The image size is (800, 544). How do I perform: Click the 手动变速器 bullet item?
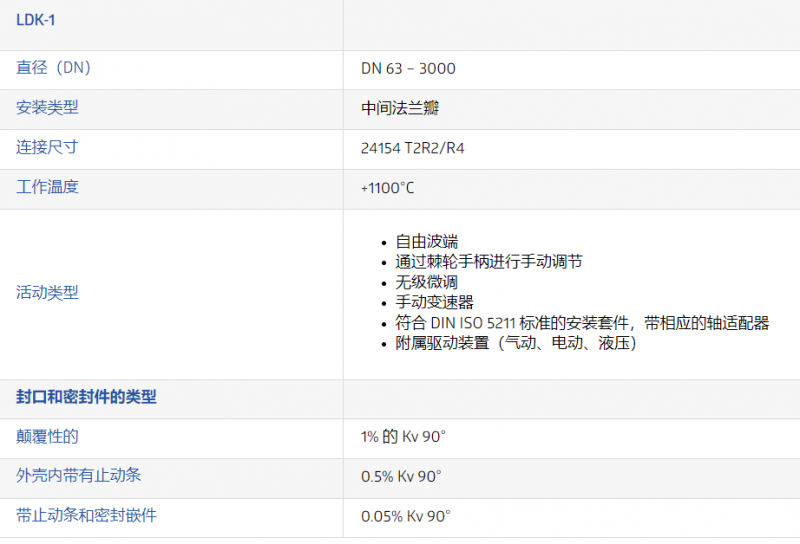point(434,302)
